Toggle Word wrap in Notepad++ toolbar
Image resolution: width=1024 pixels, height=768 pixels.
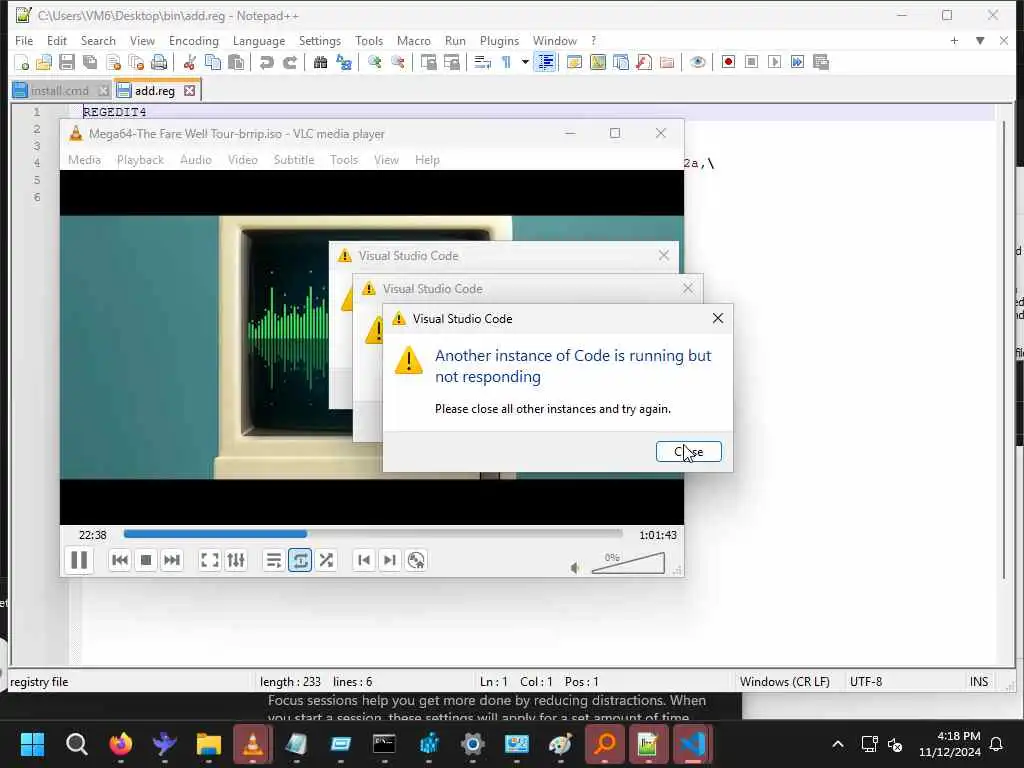pos(482,63)
